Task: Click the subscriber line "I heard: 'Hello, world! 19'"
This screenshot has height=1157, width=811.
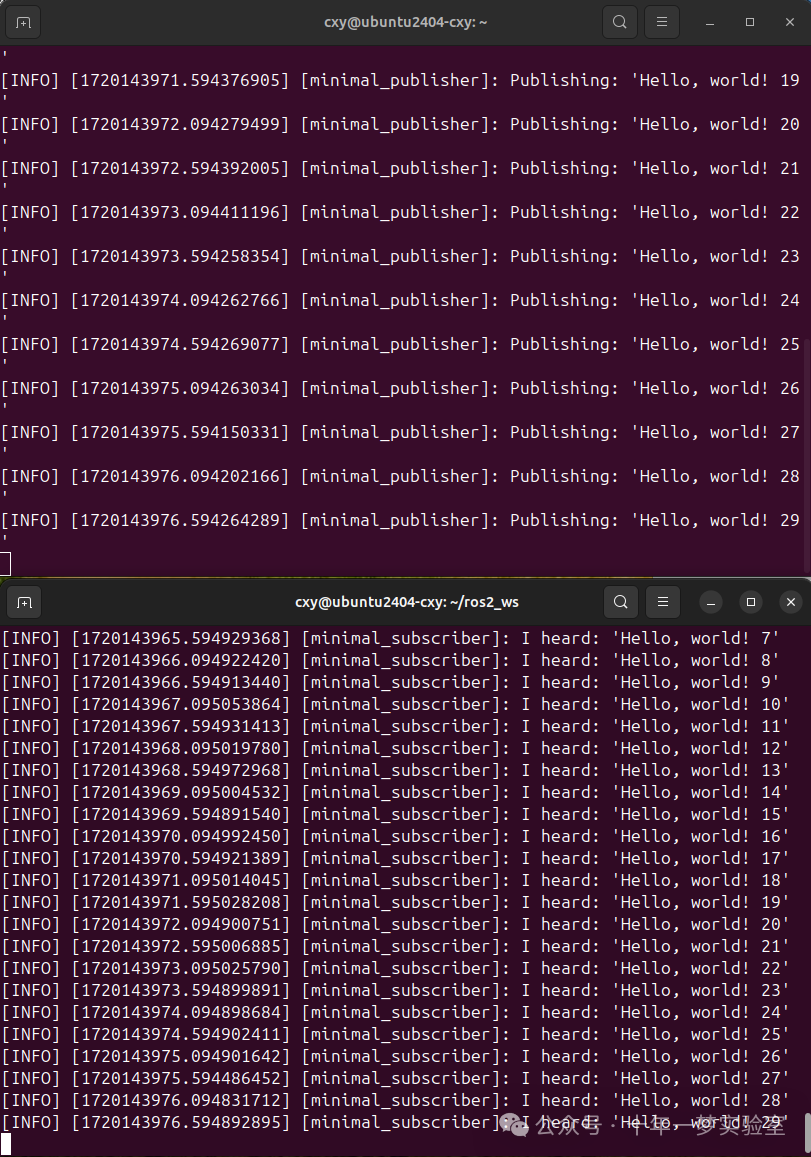Action: click(396, 903)
